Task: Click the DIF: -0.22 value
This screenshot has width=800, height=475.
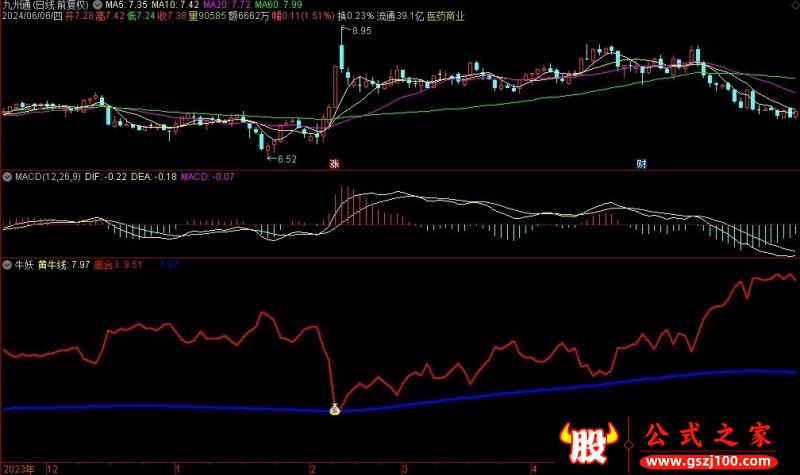Action: click(x=106, y=177)
